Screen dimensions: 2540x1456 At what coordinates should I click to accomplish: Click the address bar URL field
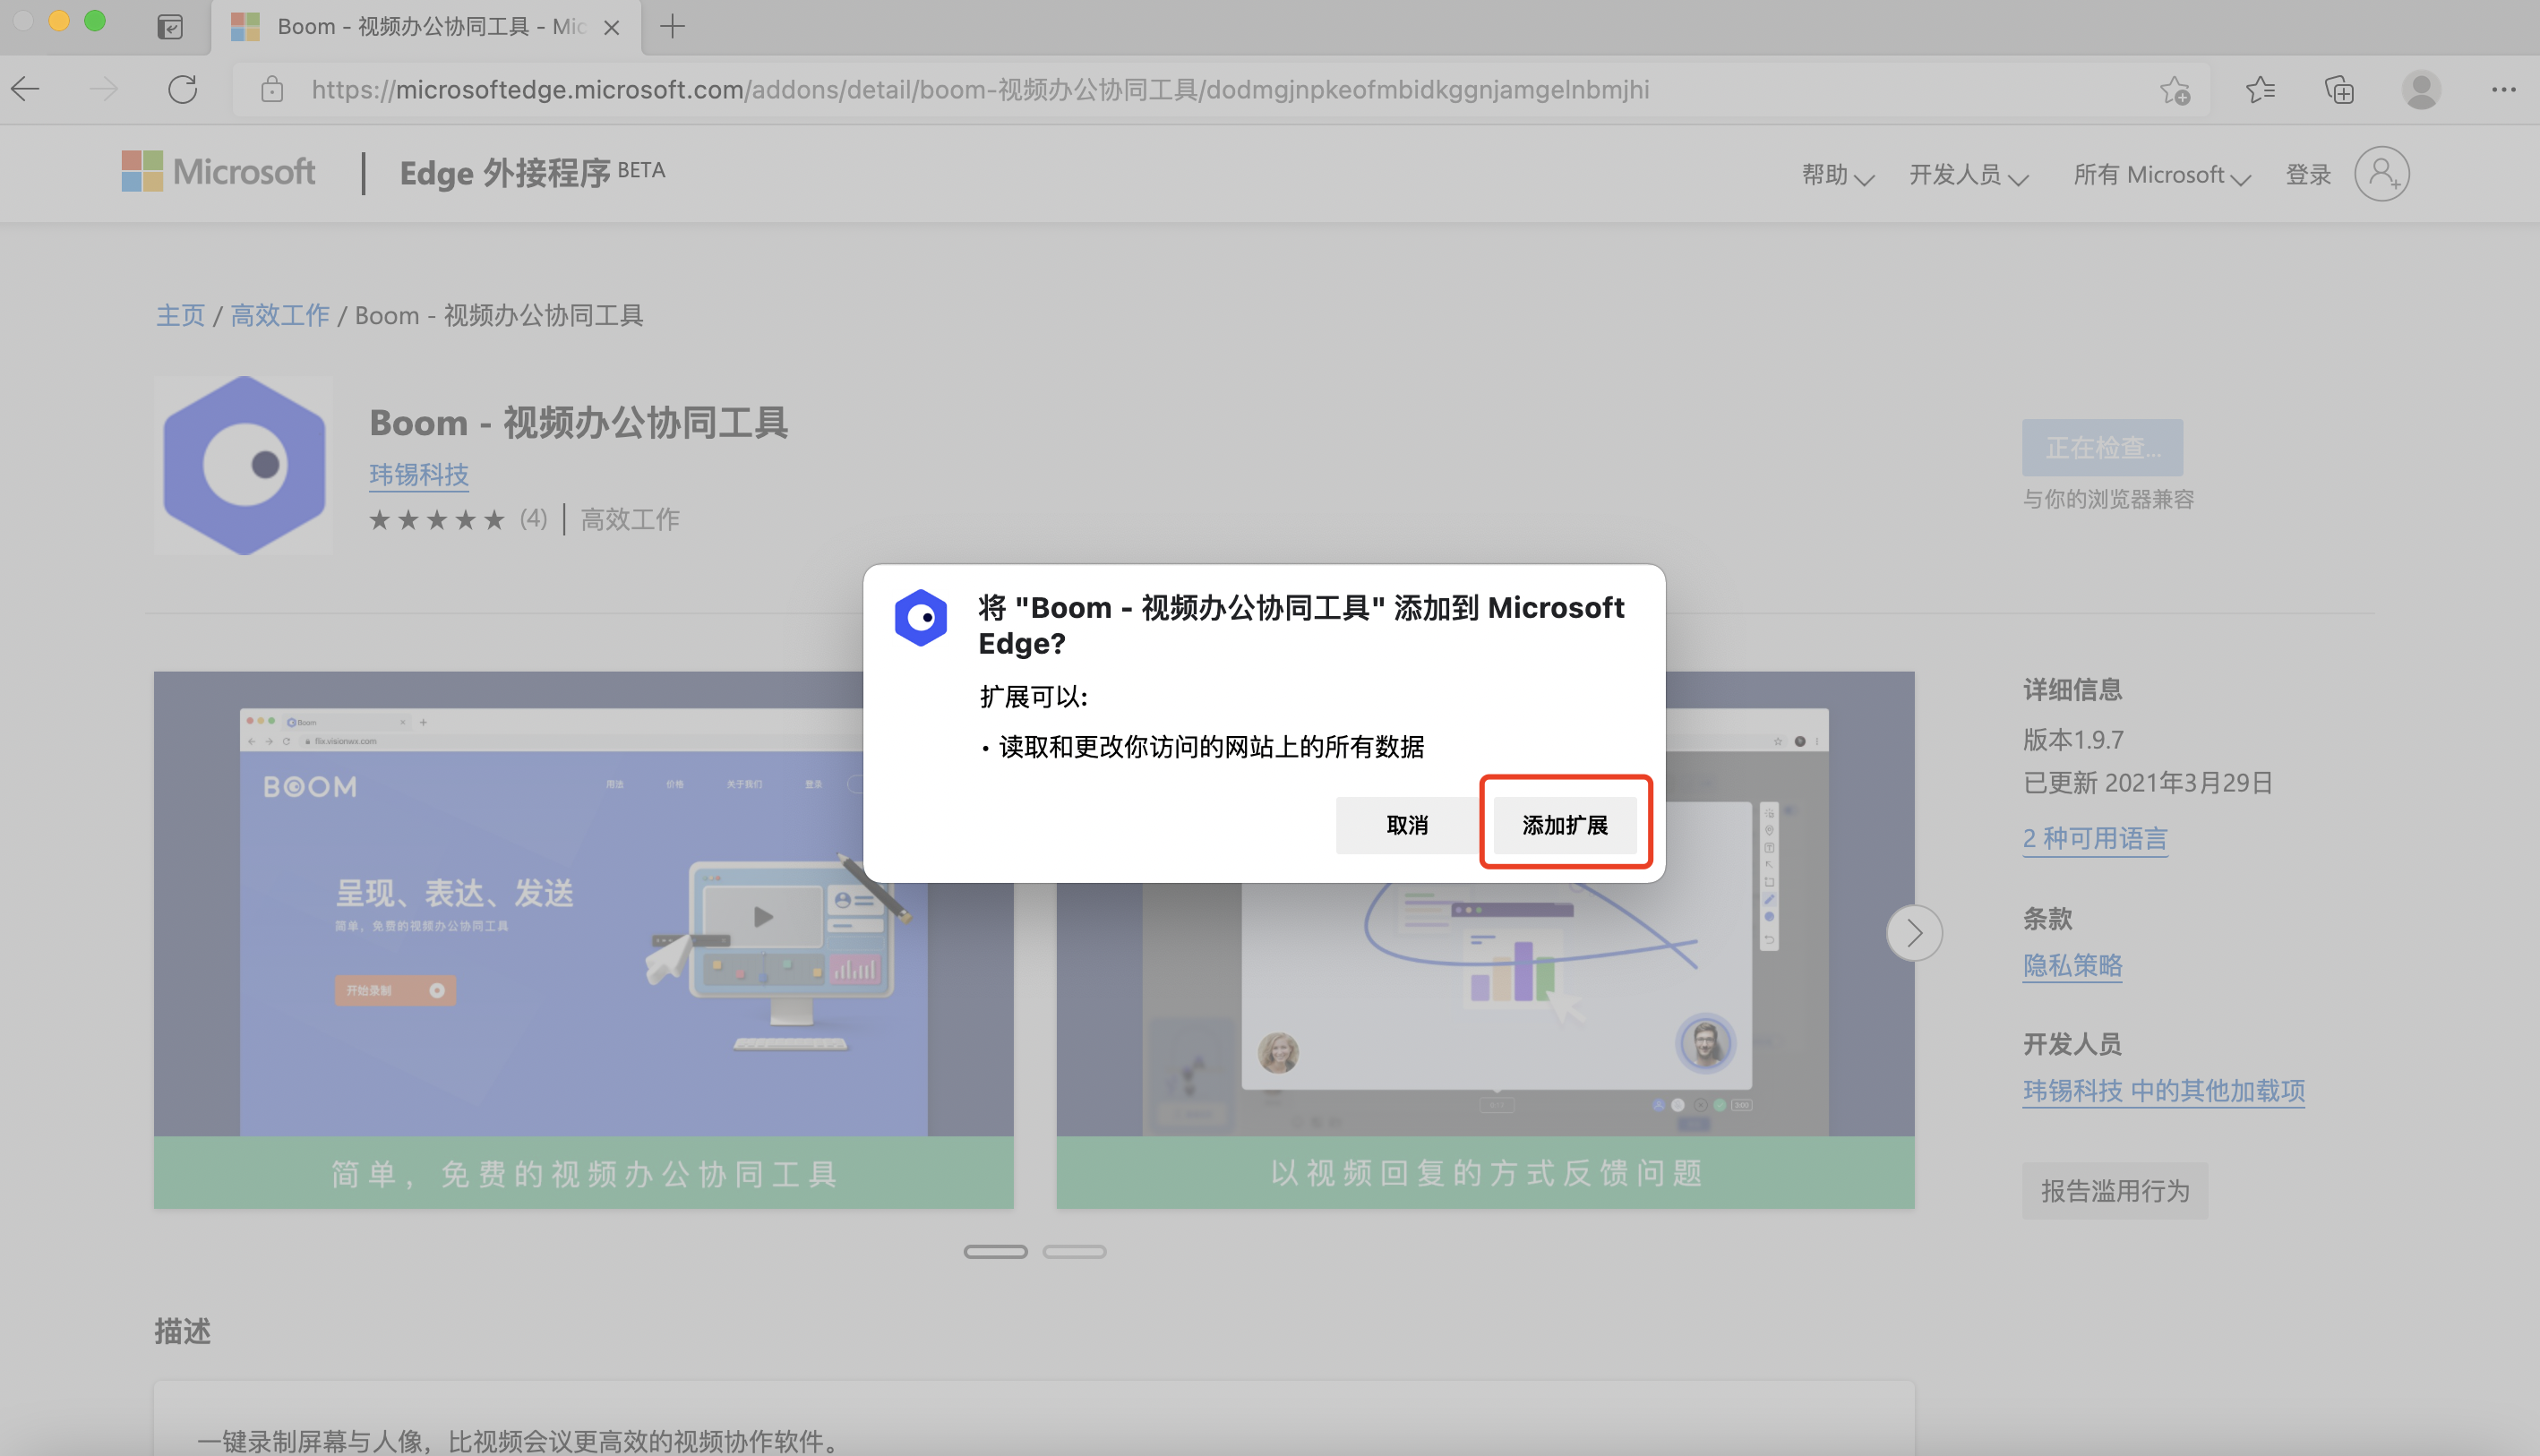980,90
